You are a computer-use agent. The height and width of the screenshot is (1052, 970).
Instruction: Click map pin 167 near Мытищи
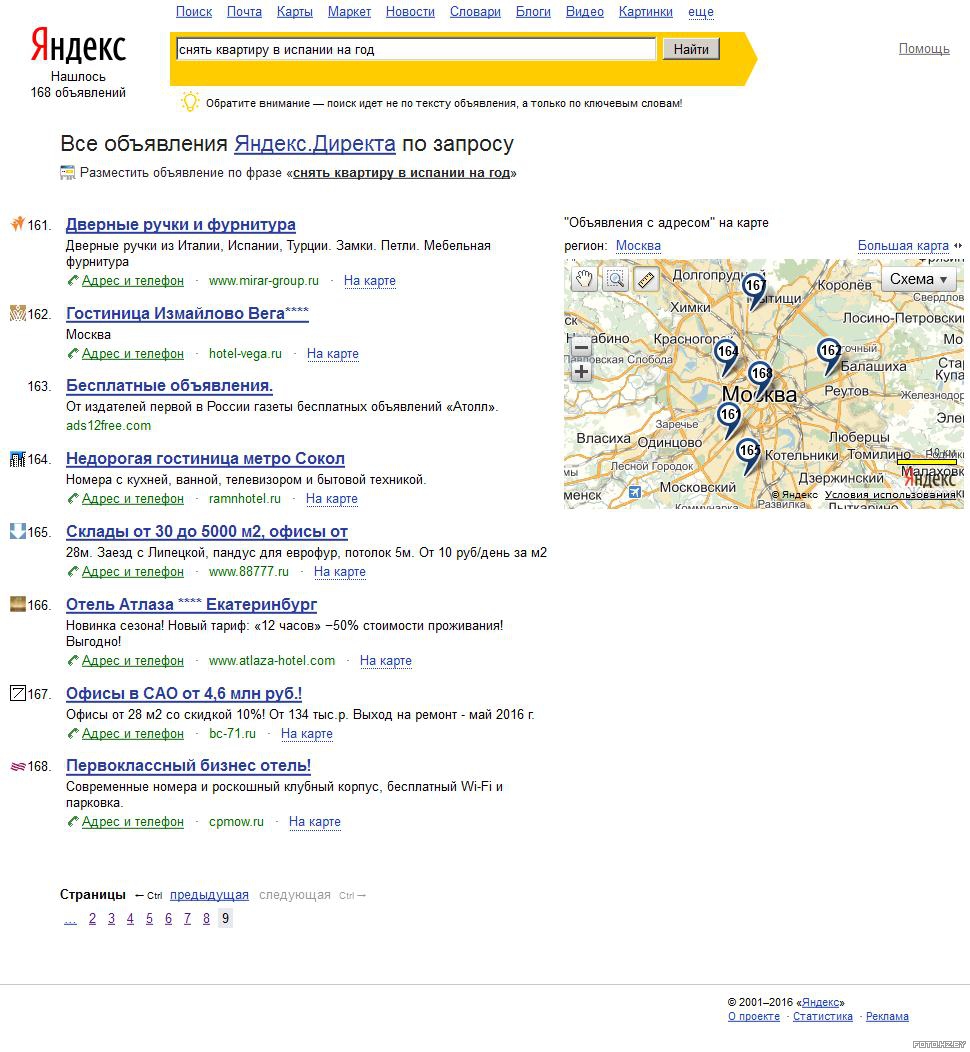[x=755, y=290]
